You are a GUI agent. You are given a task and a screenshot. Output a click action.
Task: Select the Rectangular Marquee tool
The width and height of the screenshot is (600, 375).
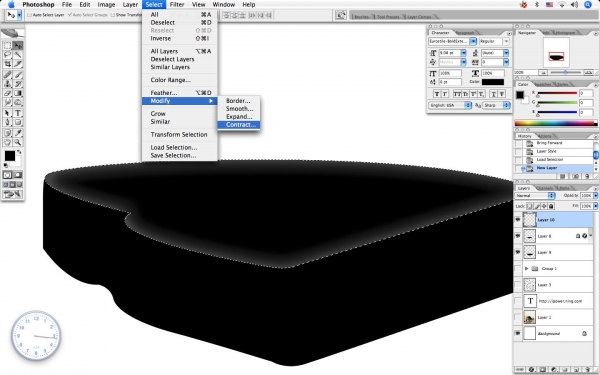[x=7, y=46]
